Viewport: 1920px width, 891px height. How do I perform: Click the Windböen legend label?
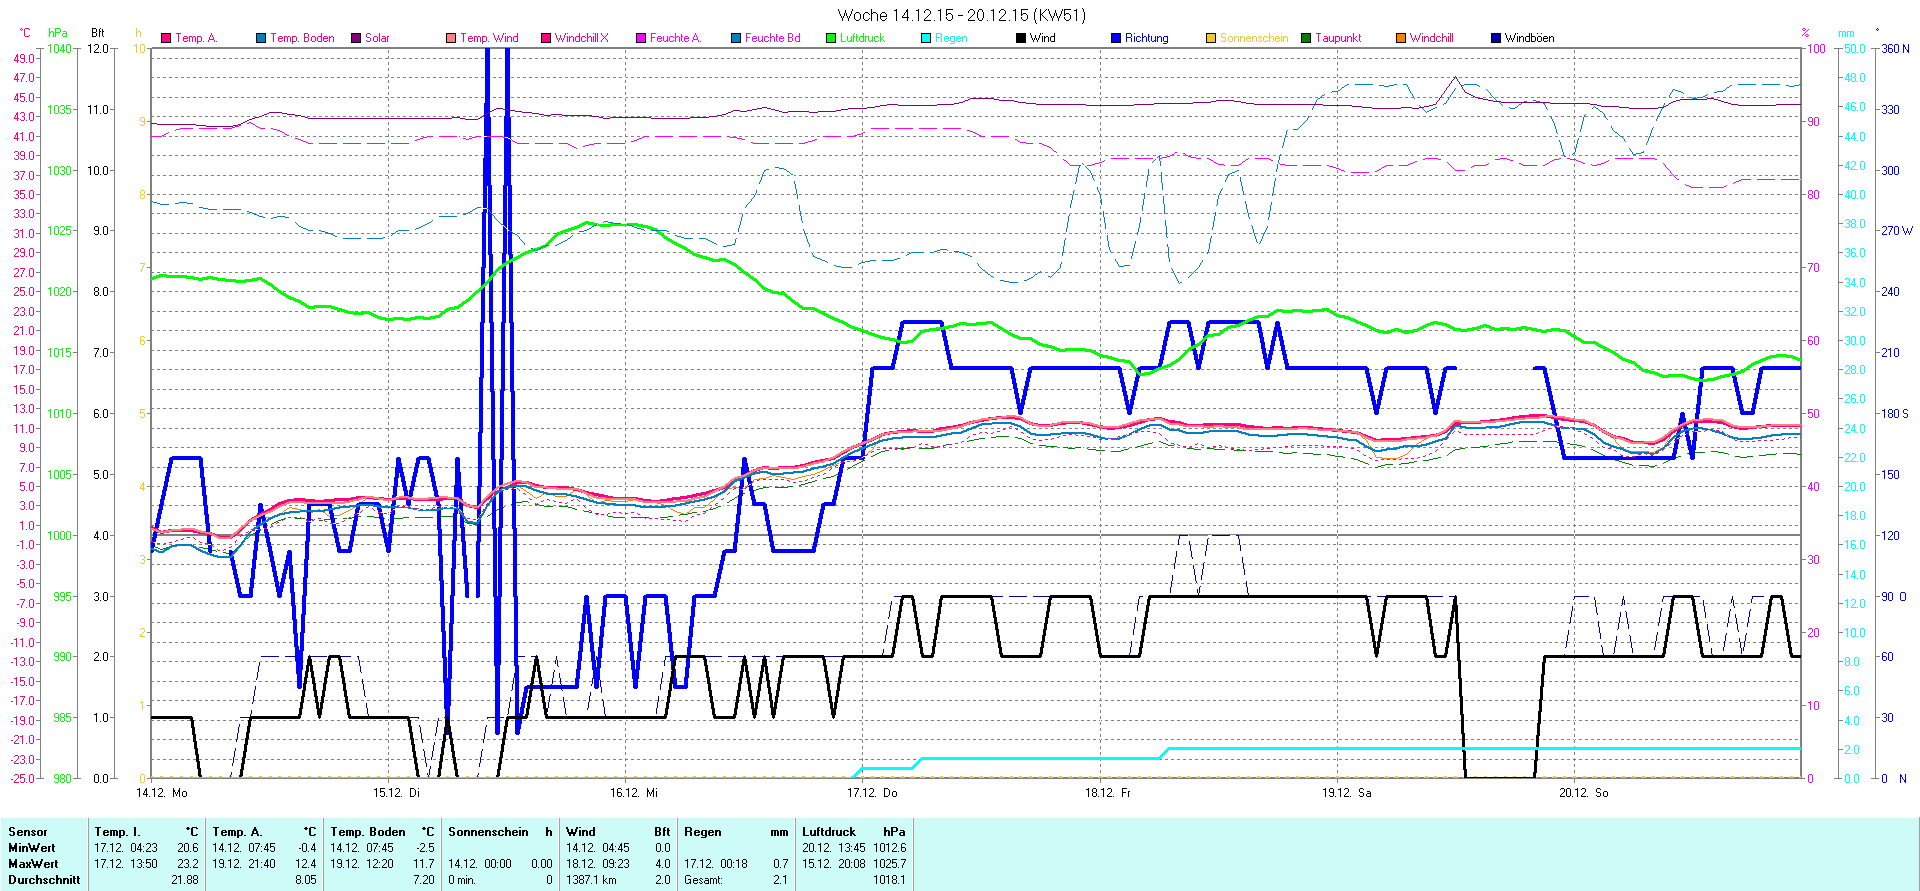pyautogui.click(x=1529, y=38)
